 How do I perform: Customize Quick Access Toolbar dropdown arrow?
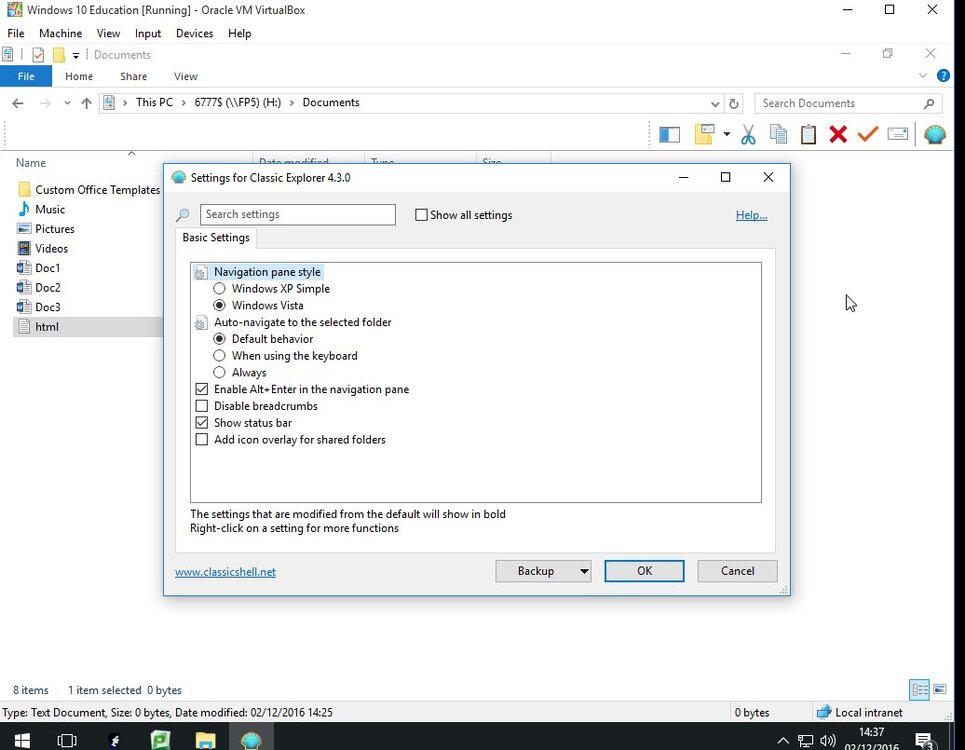tap(76, 55)
